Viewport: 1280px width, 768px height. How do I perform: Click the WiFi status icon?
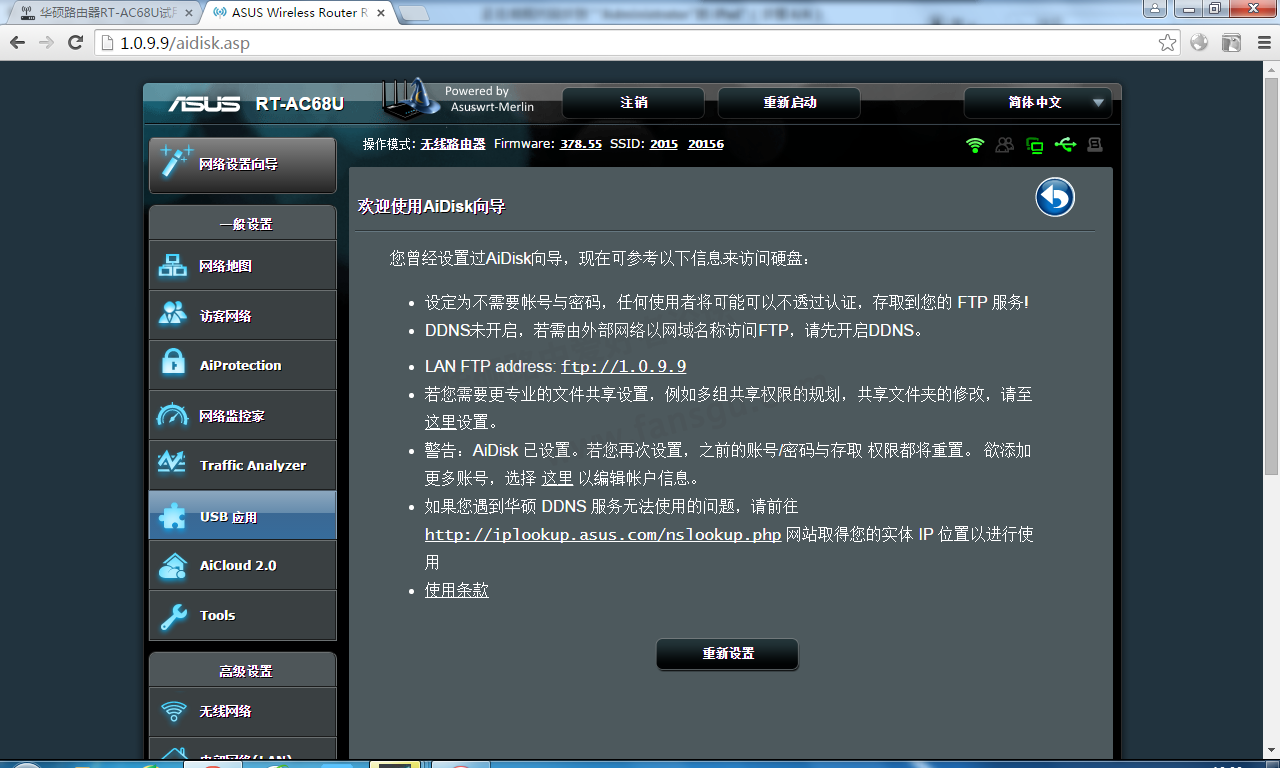pyautogui.click(x=975, y=145)
